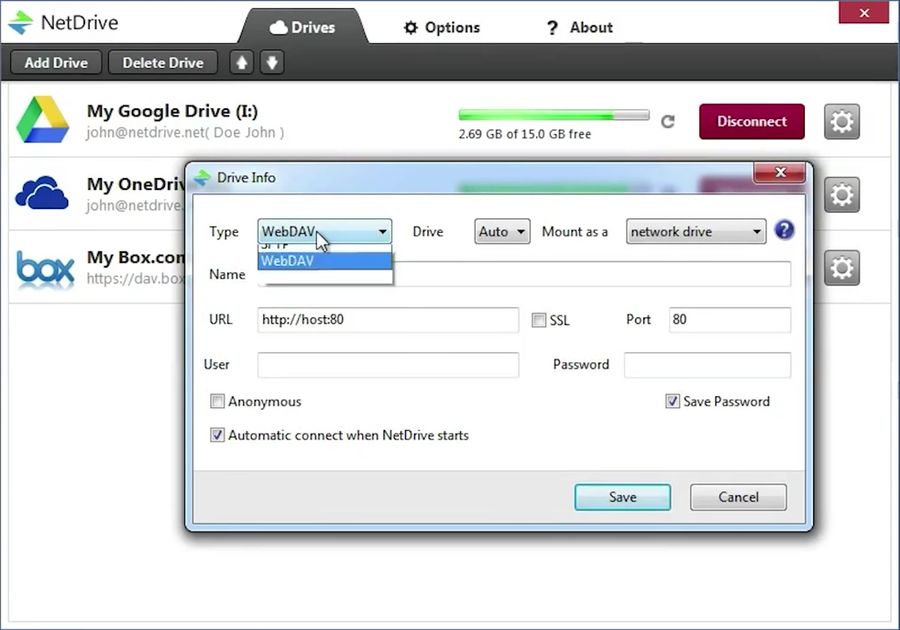
Task: Click the blue help question mark icon
Action: (784, 230)
